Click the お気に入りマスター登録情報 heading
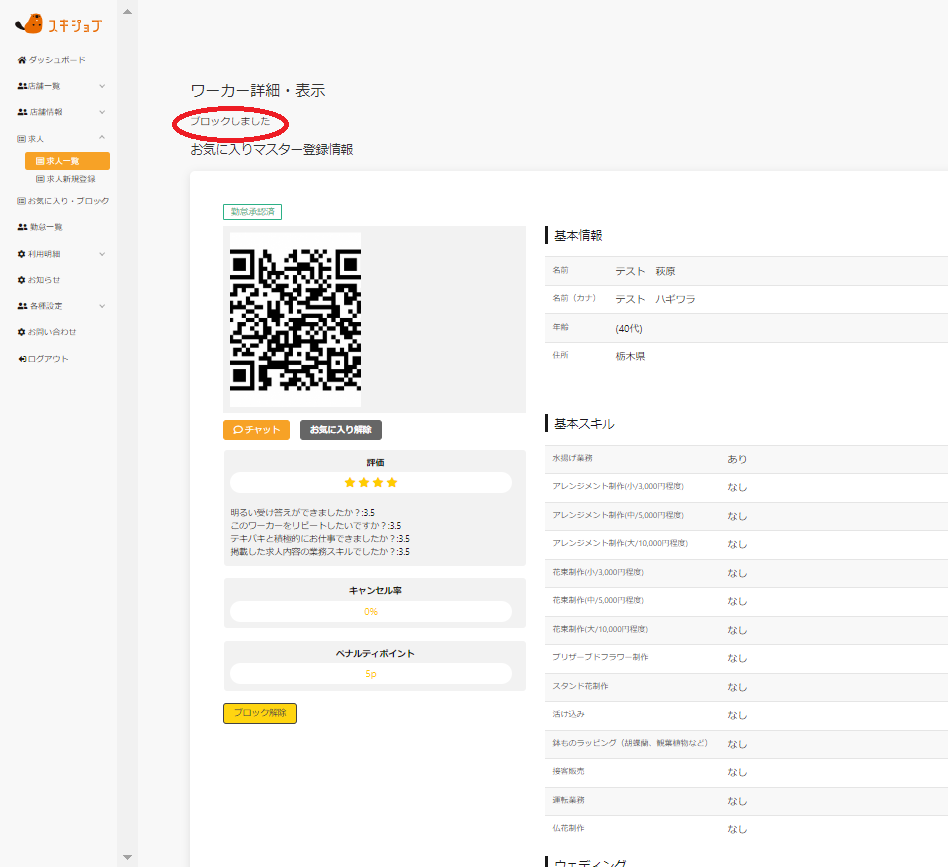The width and height of the screenshot is (948, 867). click(x=271, y=149)
